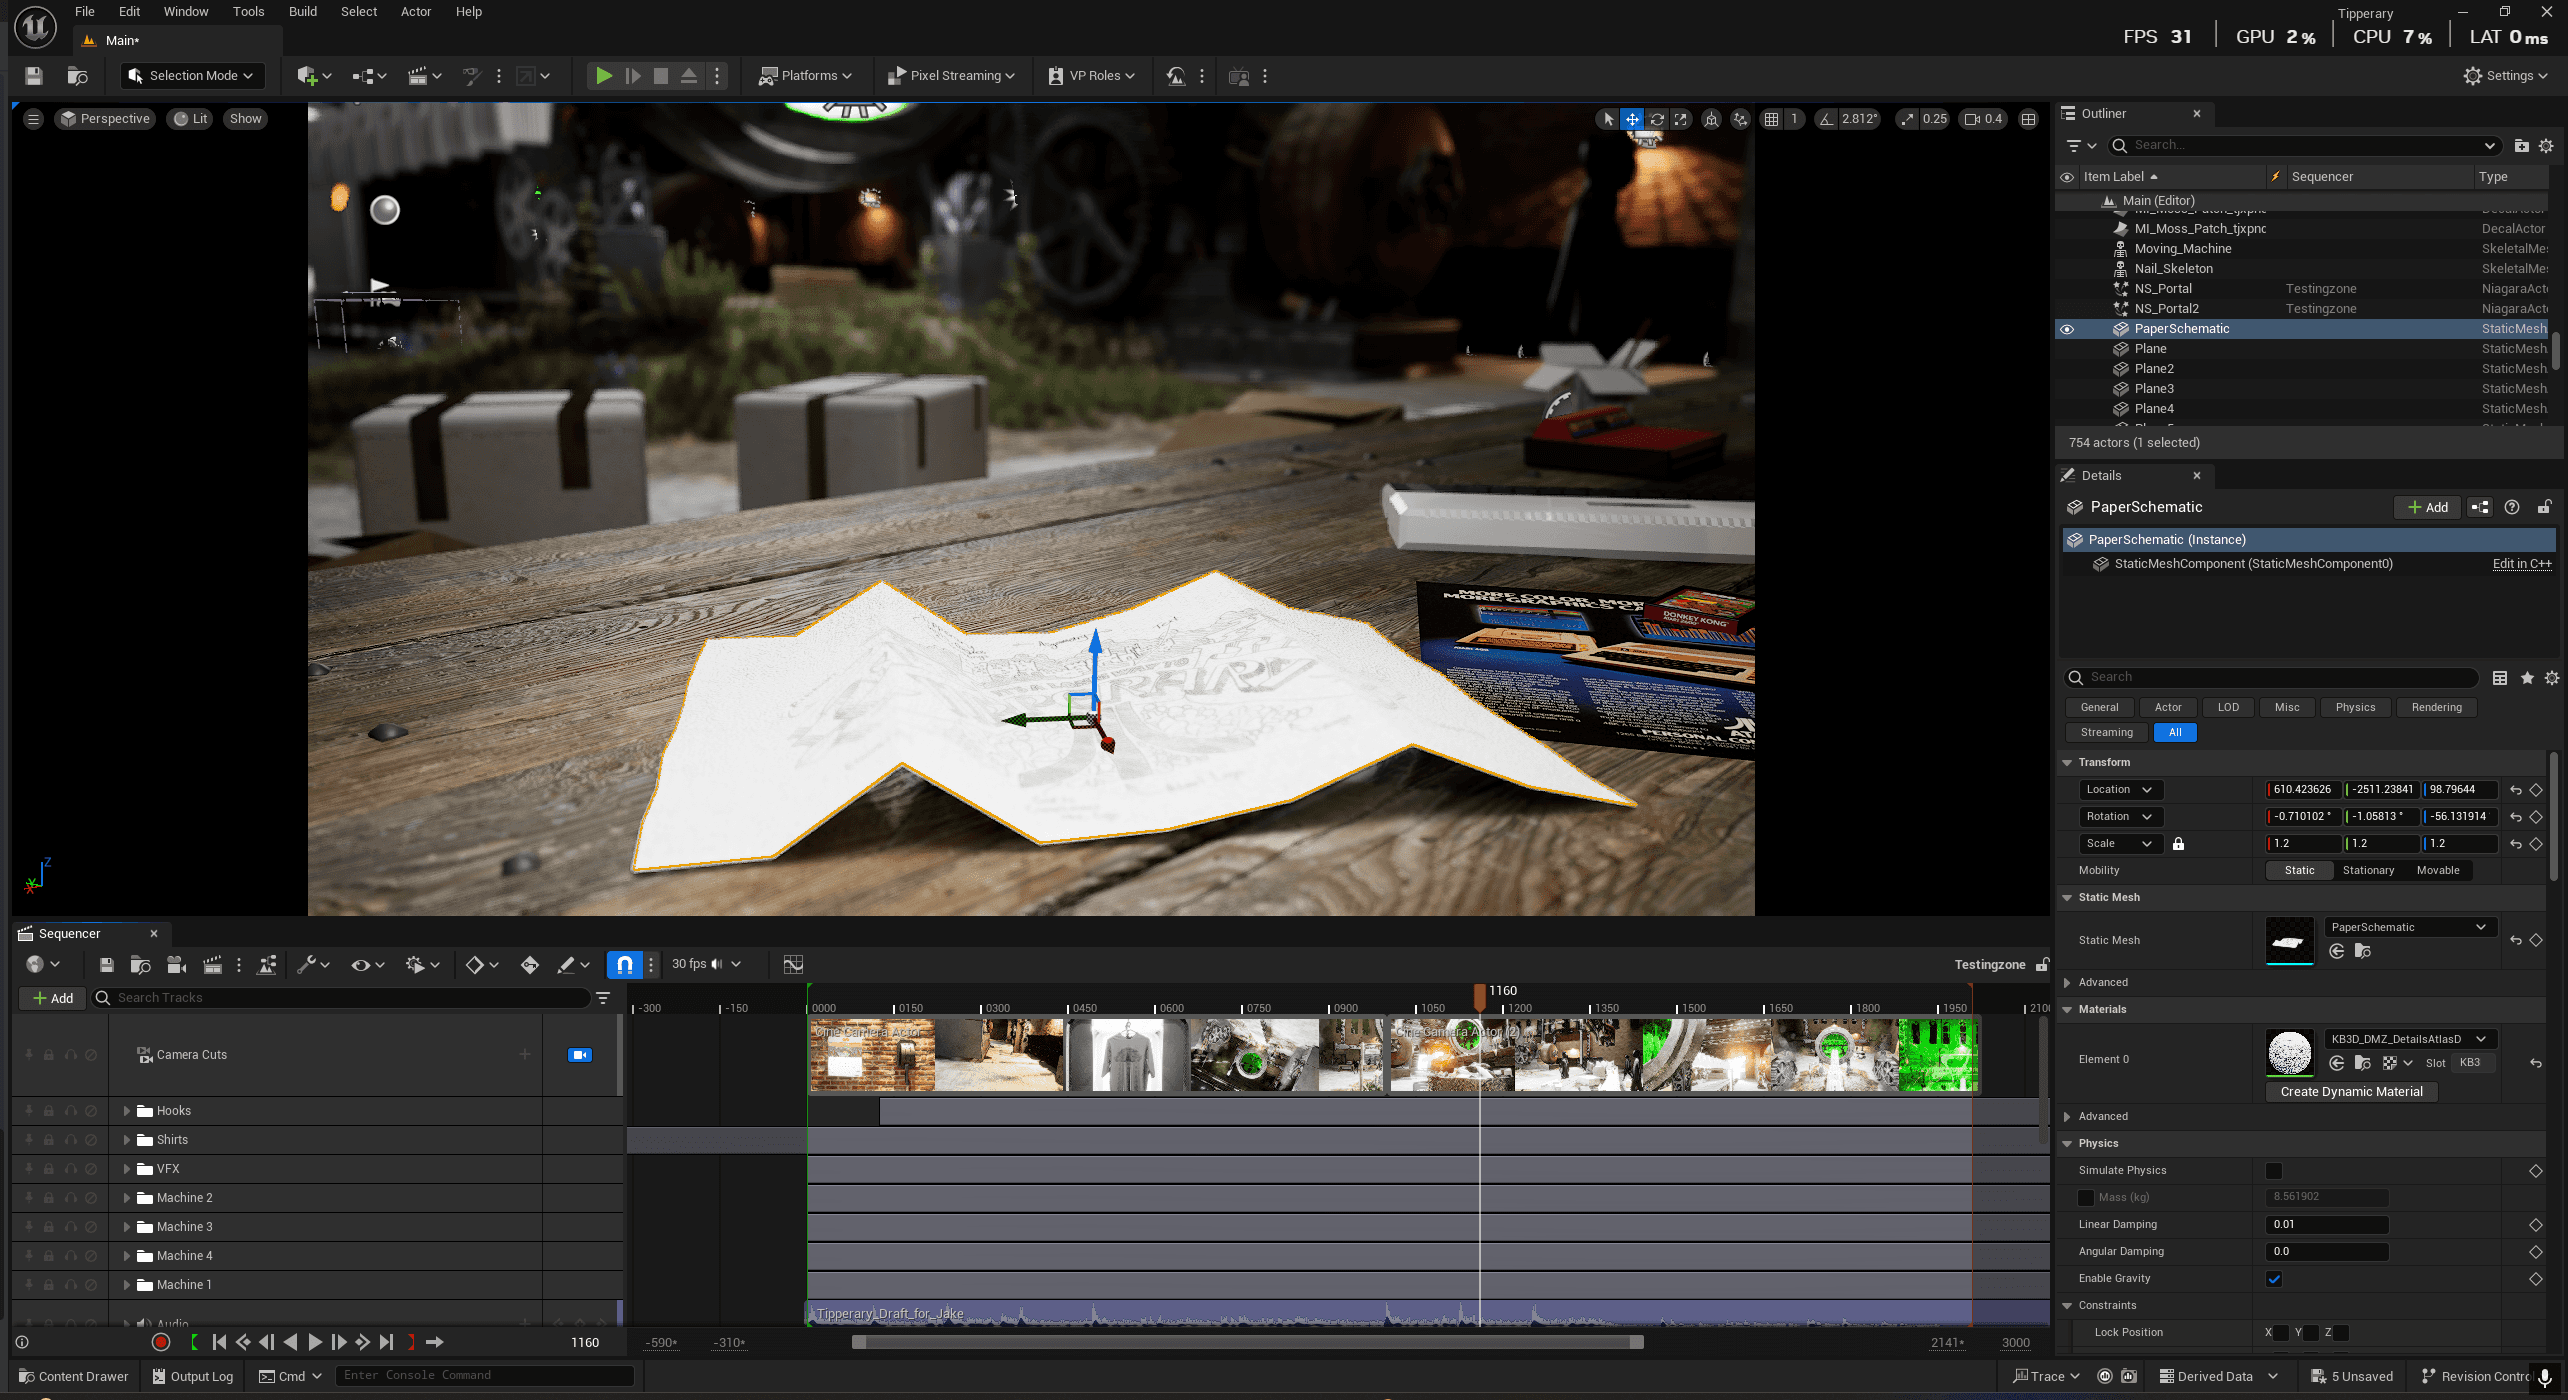This screenshot has height=1400, width=2568.
Task: Enable the Simulate Physics checkbox
Action: coord(2274,1171)
